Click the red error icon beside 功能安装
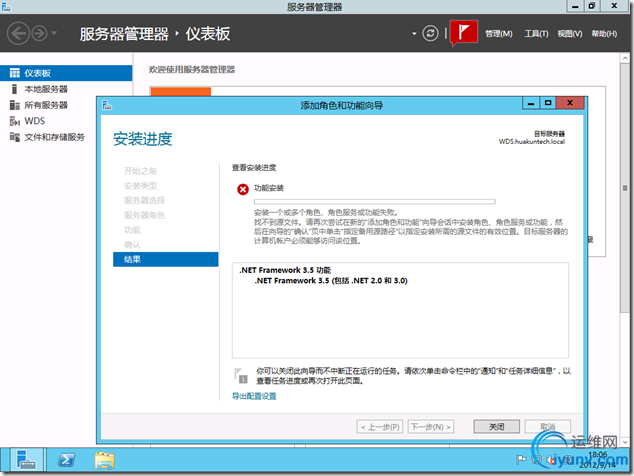The image size is (634, 476). click(x=243, y=189)
